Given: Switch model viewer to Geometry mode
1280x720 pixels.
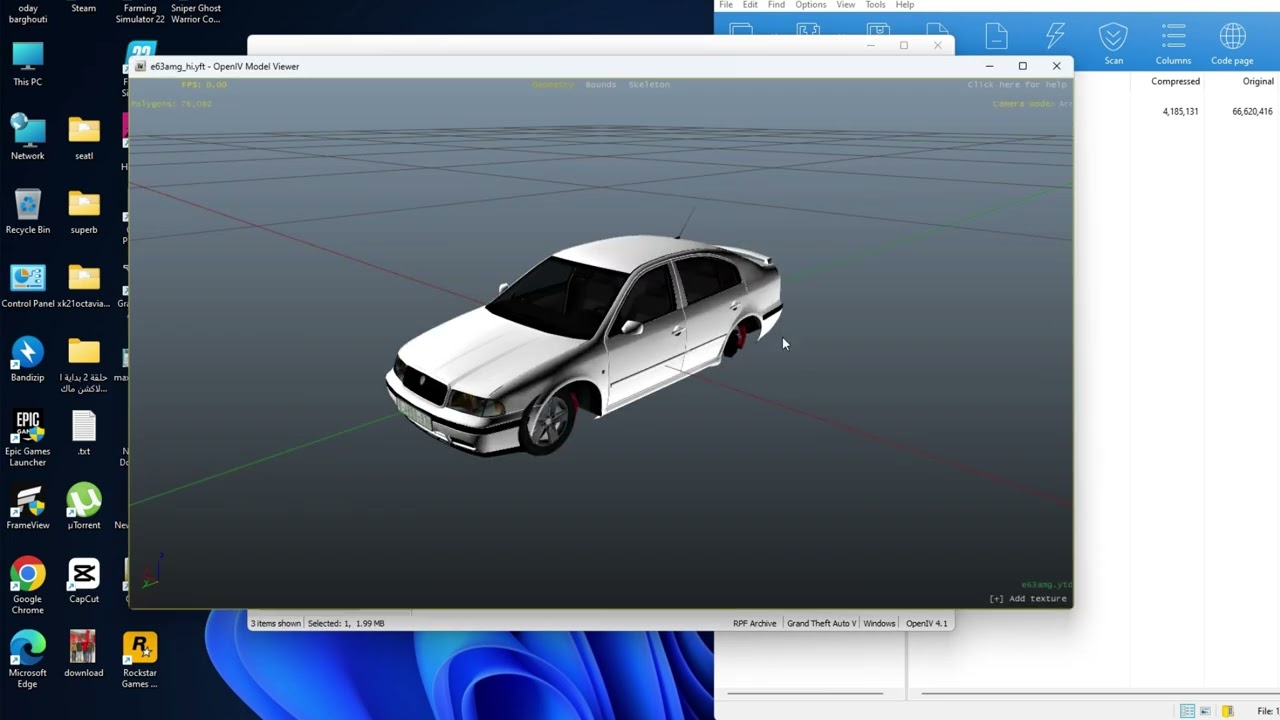Looking at the screenshot, I should click(553, 85).
